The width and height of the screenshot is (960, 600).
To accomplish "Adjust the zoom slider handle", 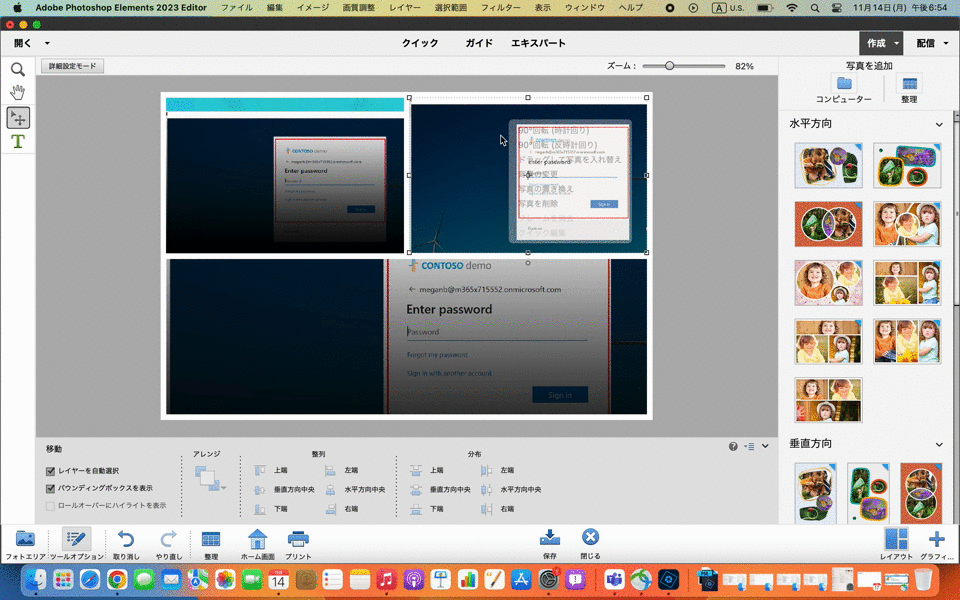I will tap(669, 66).
